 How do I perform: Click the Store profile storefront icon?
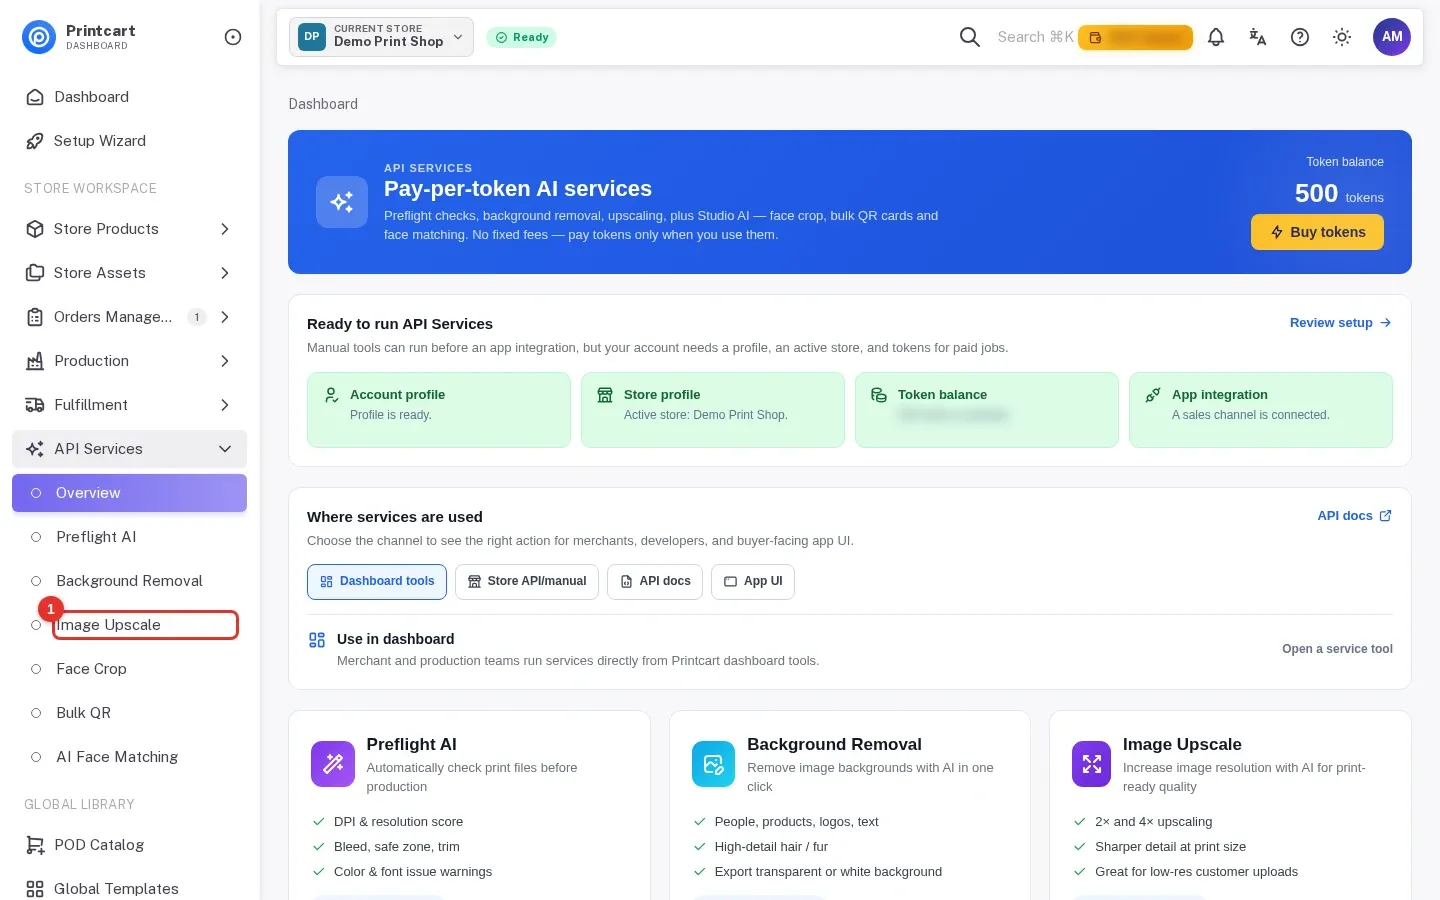click(x=605, y=395)
